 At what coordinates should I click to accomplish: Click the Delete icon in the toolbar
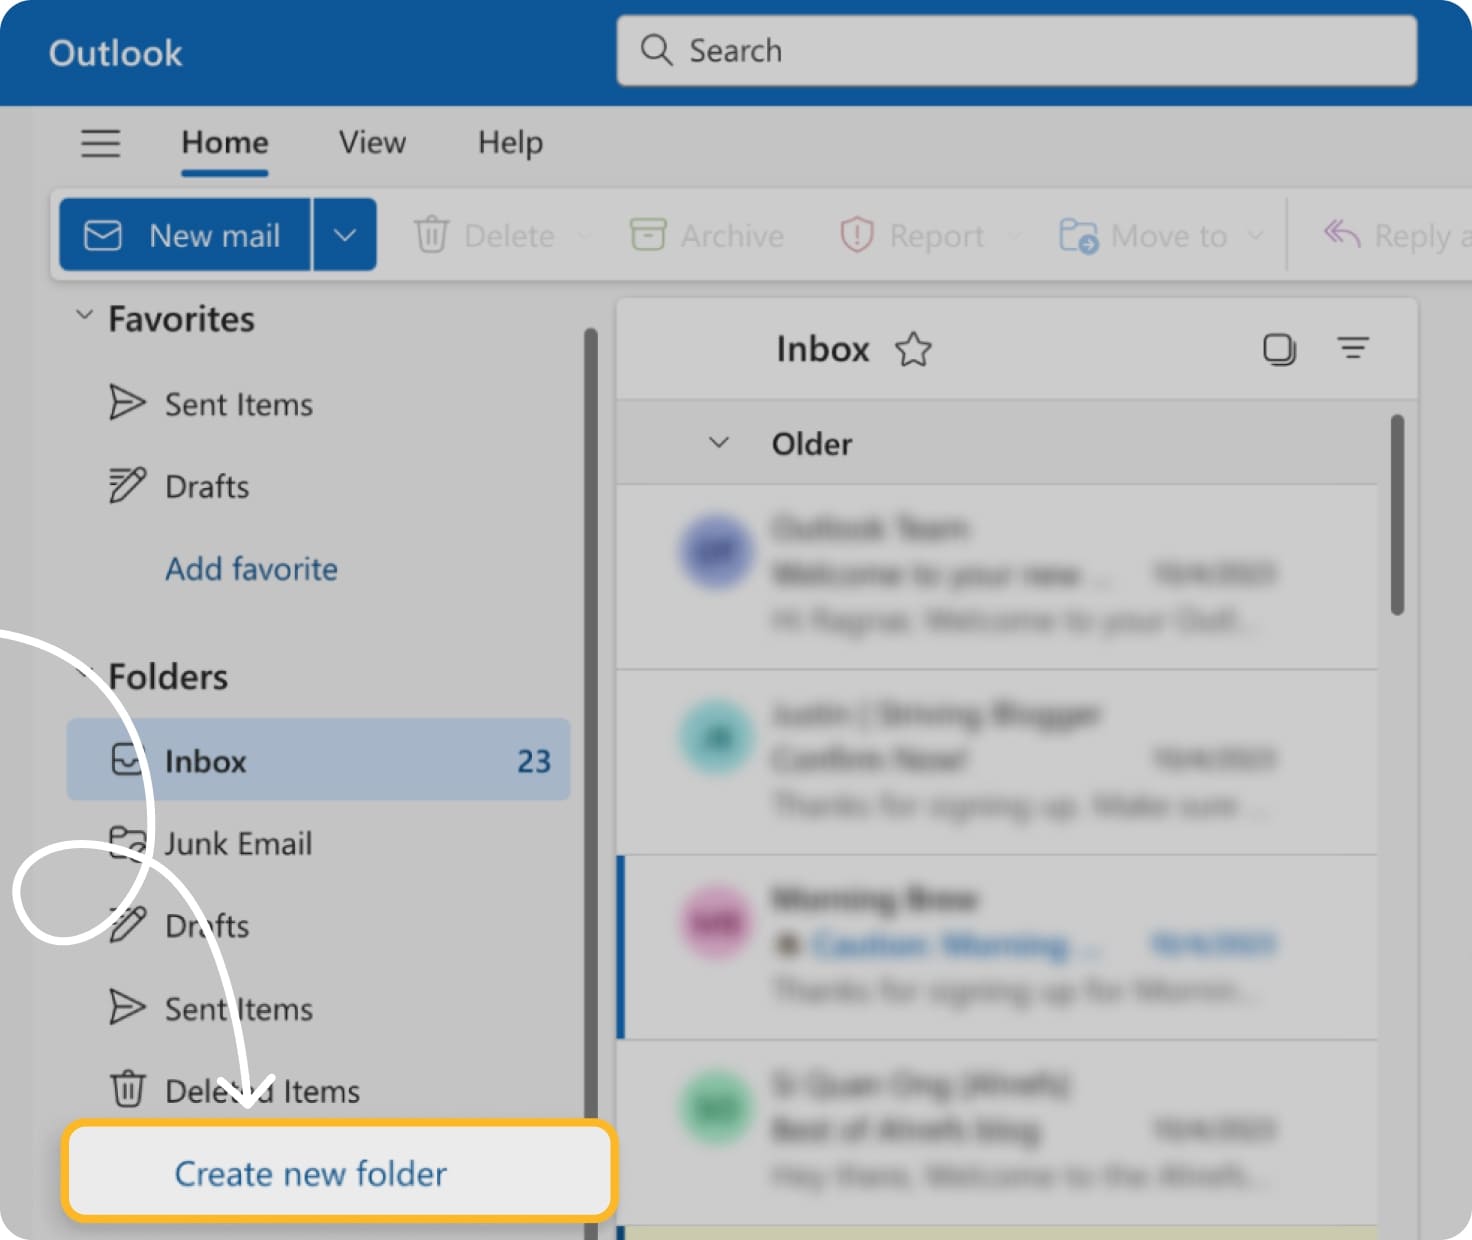(432, 235)
